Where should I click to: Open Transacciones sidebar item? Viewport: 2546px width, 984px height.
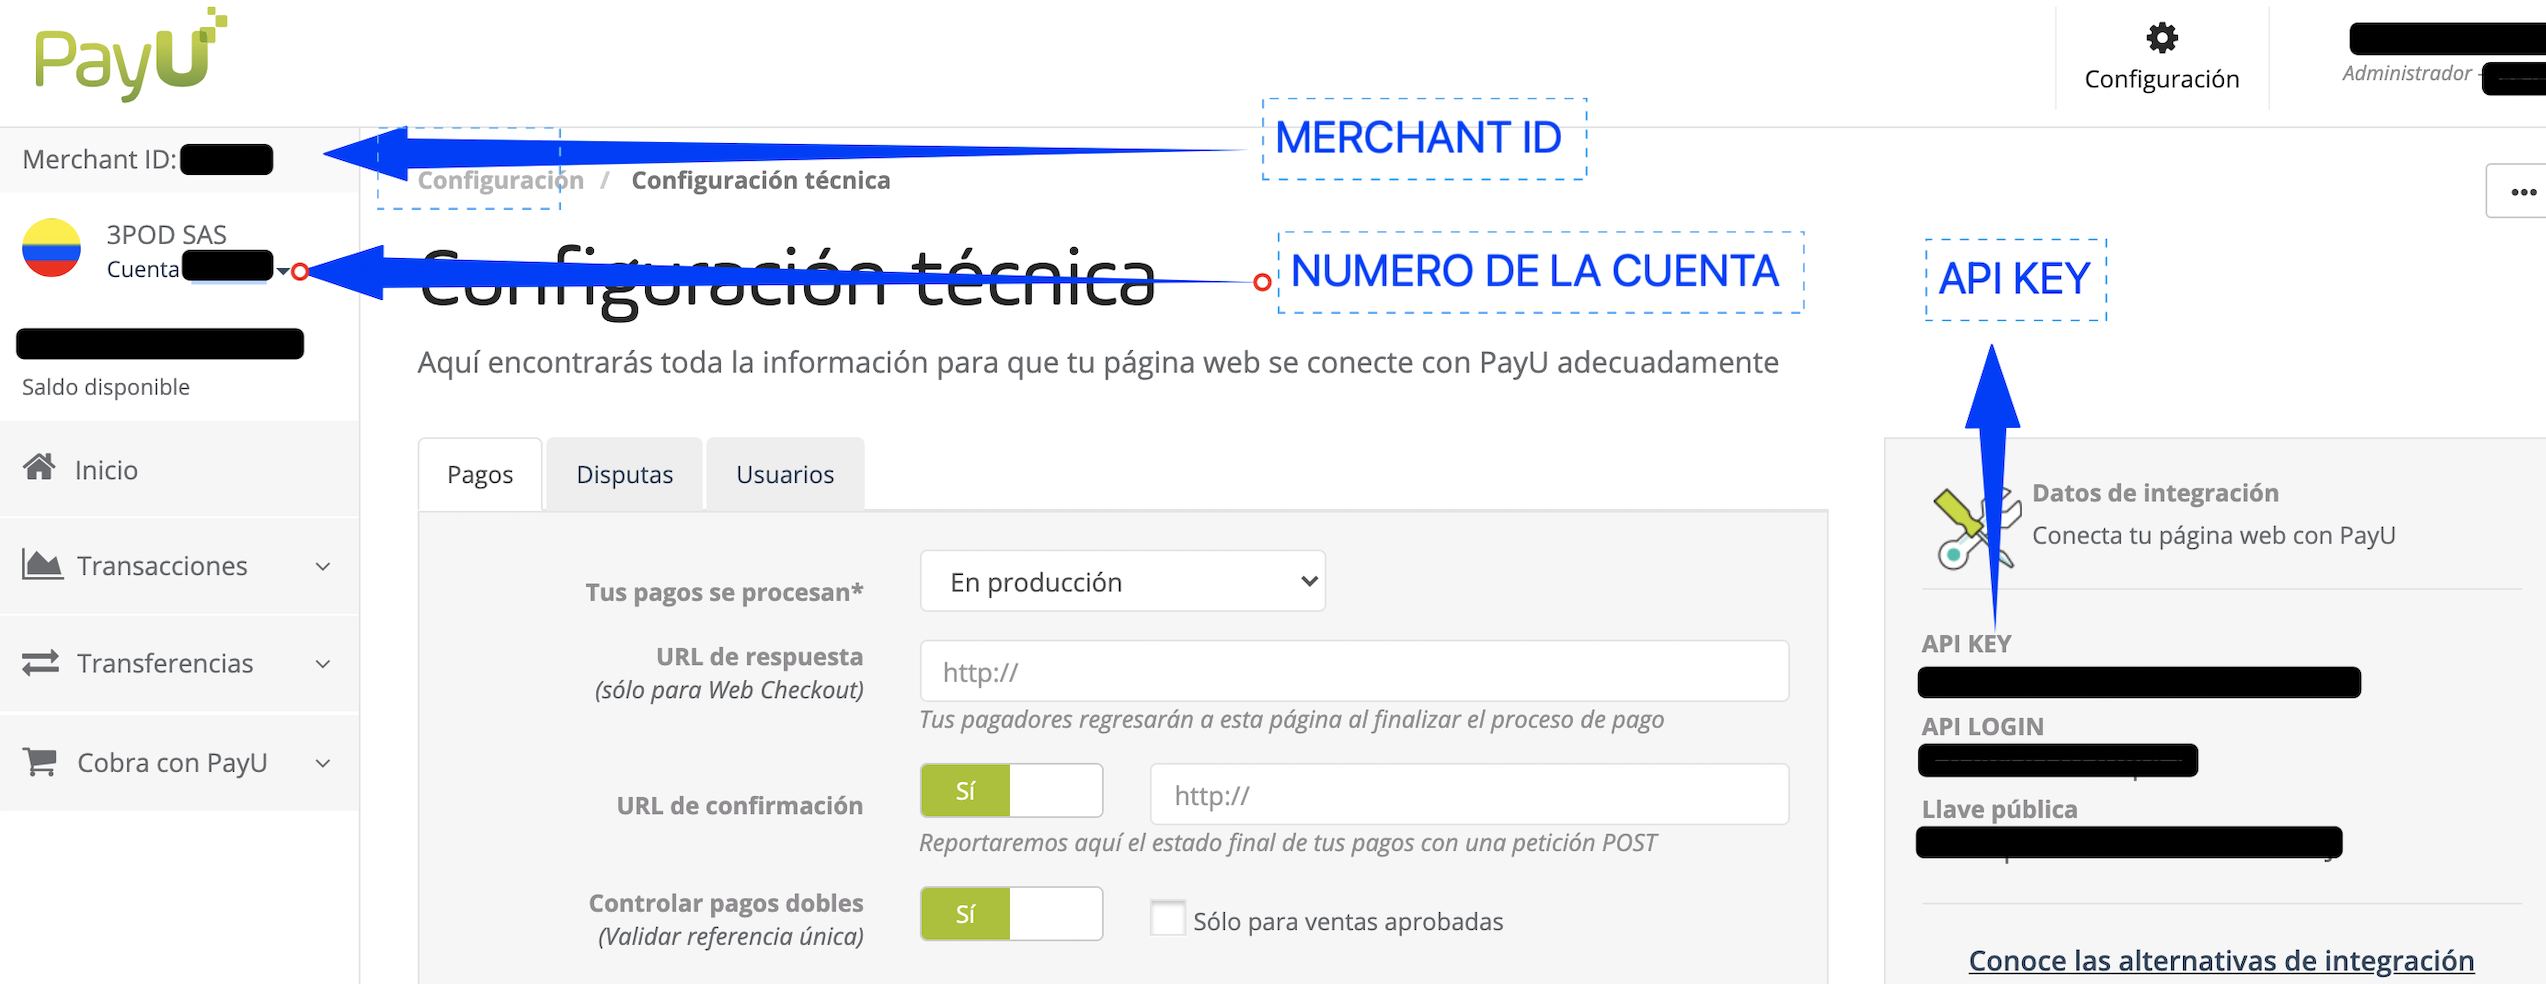click(x=180, y=566)
